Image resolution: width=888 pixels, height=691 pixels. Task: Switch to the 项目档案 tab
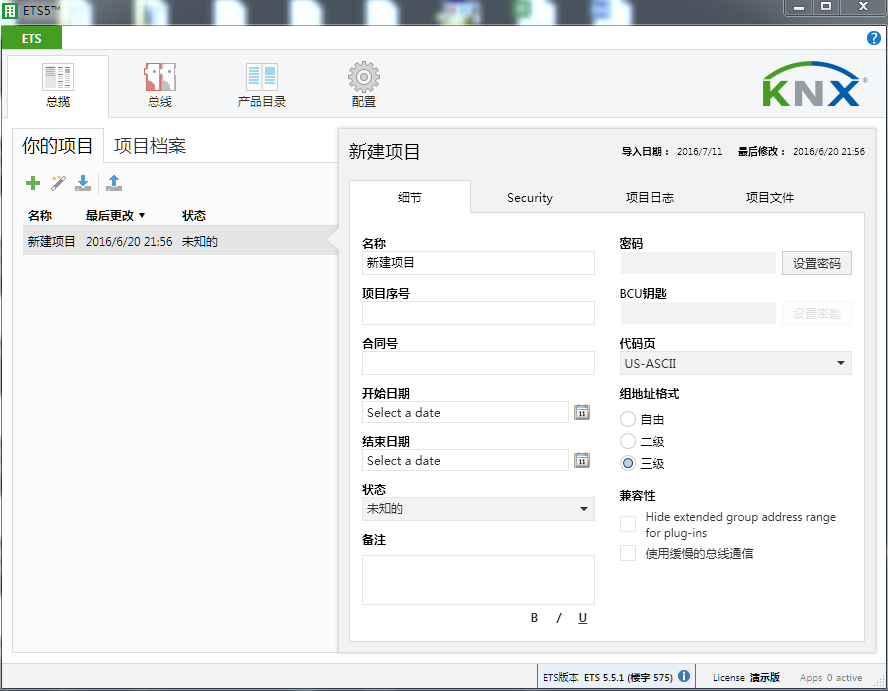(150, 146)
